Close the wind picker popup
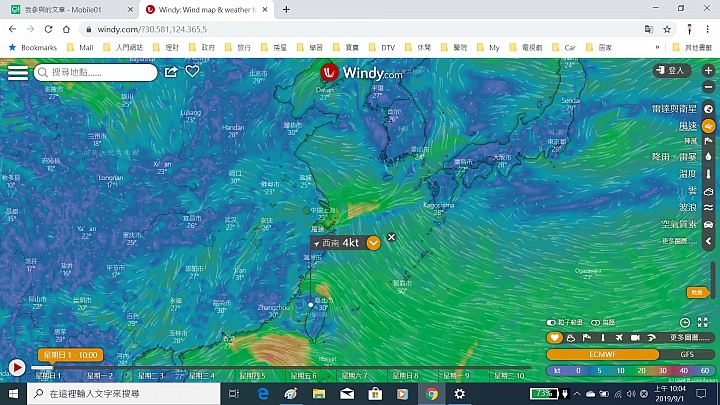720x405 pixels. [391, 237]
